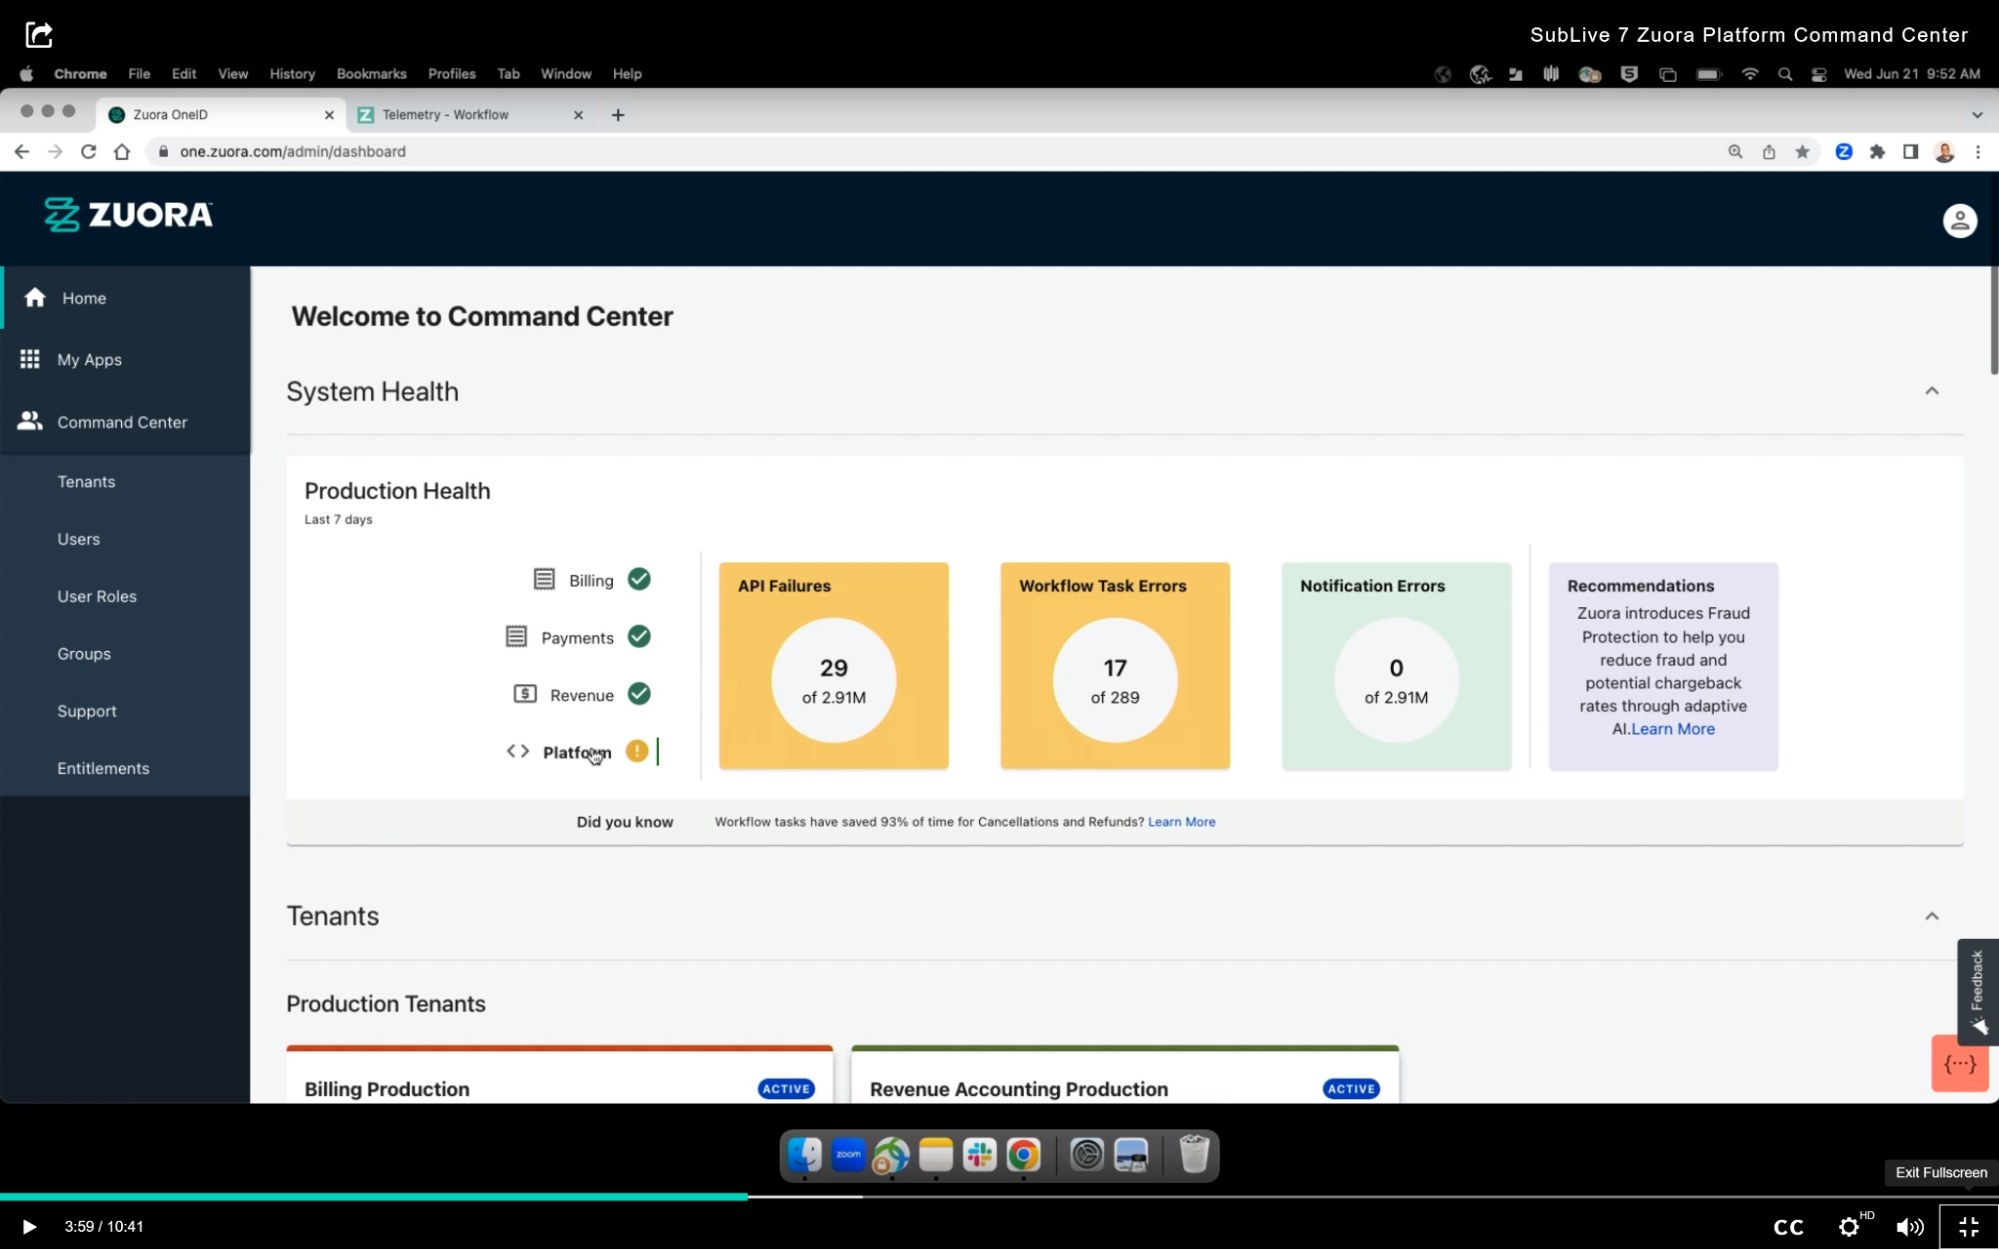This screenshot has height=1250, width=1999.
Task: Open the Bookmarks menu in menu bar
Action: click(x=371, y=74)
